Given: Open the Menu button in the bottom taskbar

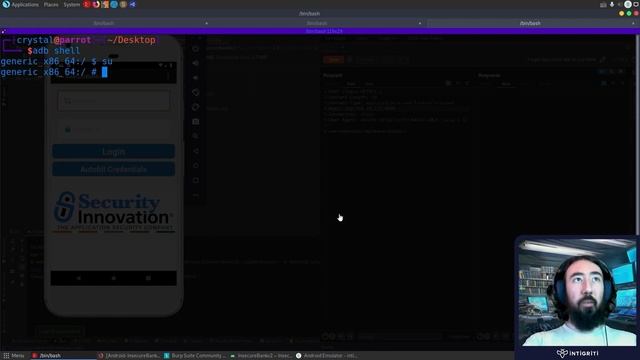Looking at the screenshot, I should click(14, 356).
